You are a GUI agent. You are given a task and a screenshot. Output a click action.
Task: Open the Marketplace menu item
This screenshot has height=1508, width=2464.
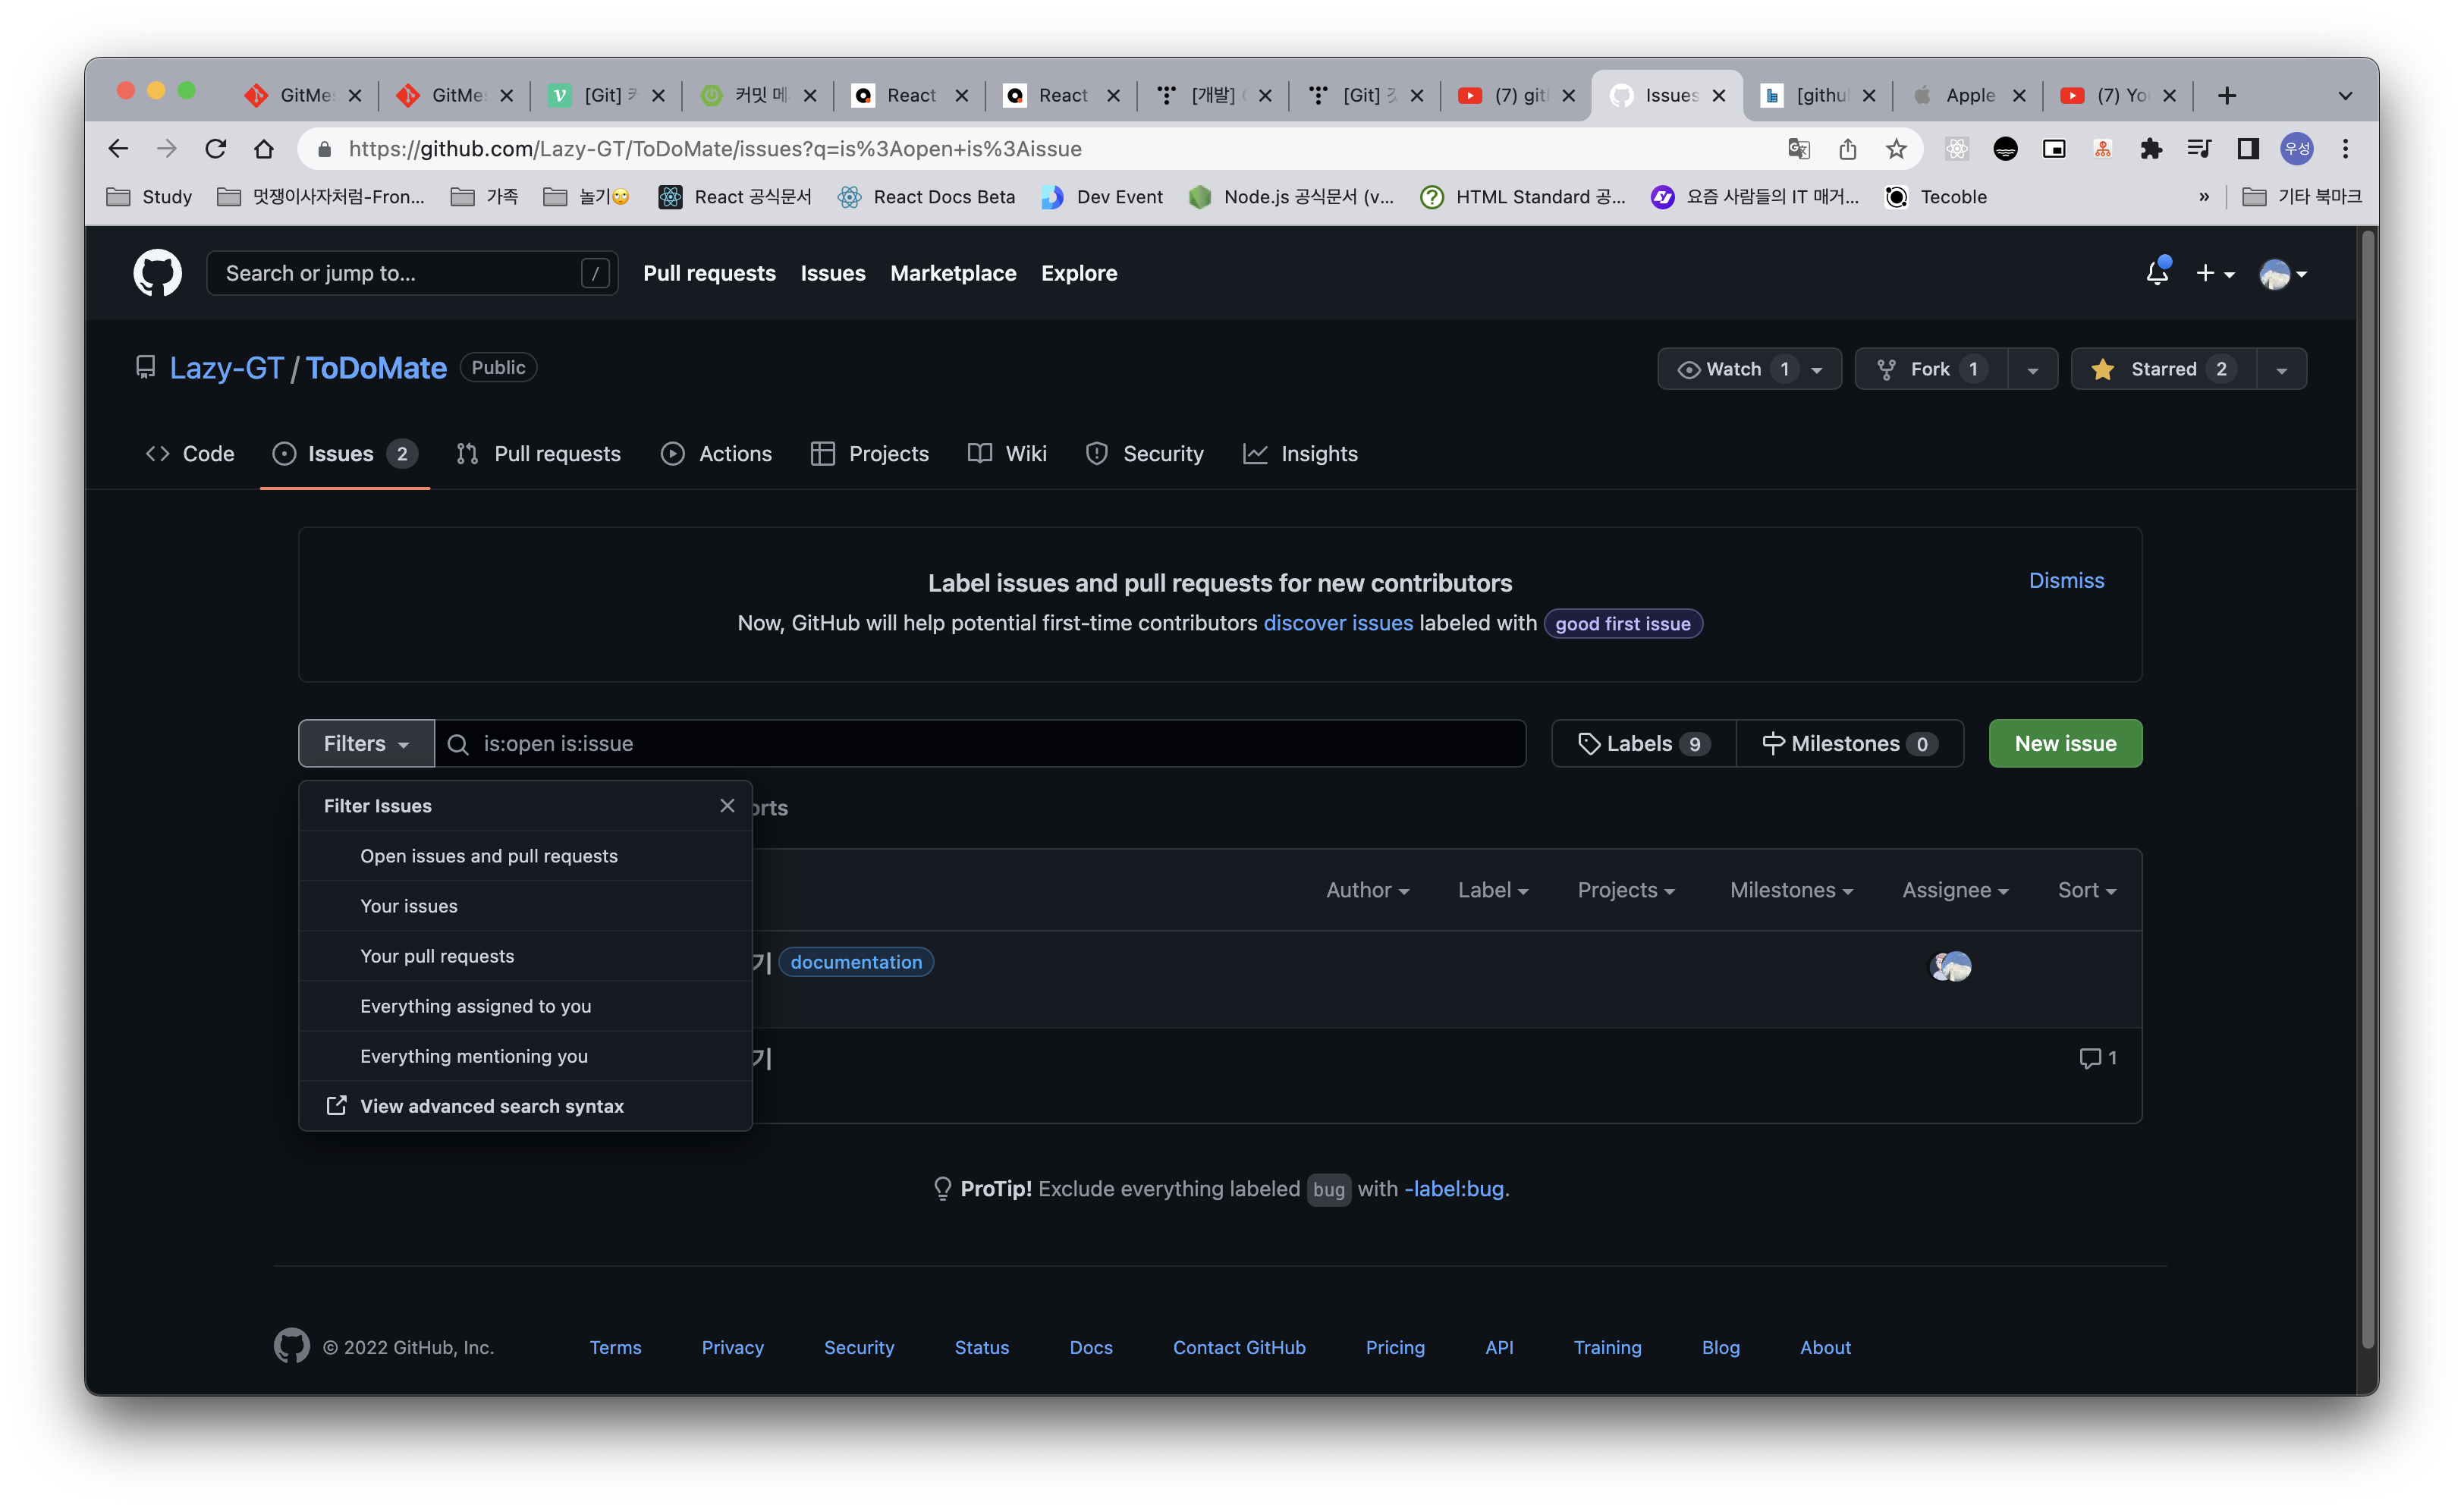point(953,273)
